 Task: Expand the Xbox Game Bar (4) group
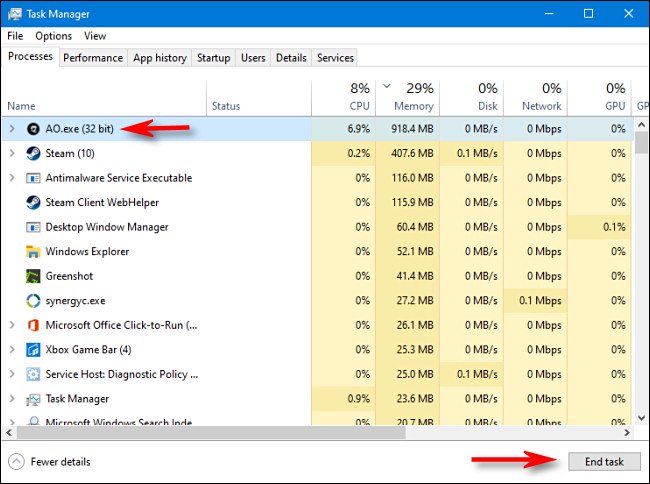(x=12, y=350)
